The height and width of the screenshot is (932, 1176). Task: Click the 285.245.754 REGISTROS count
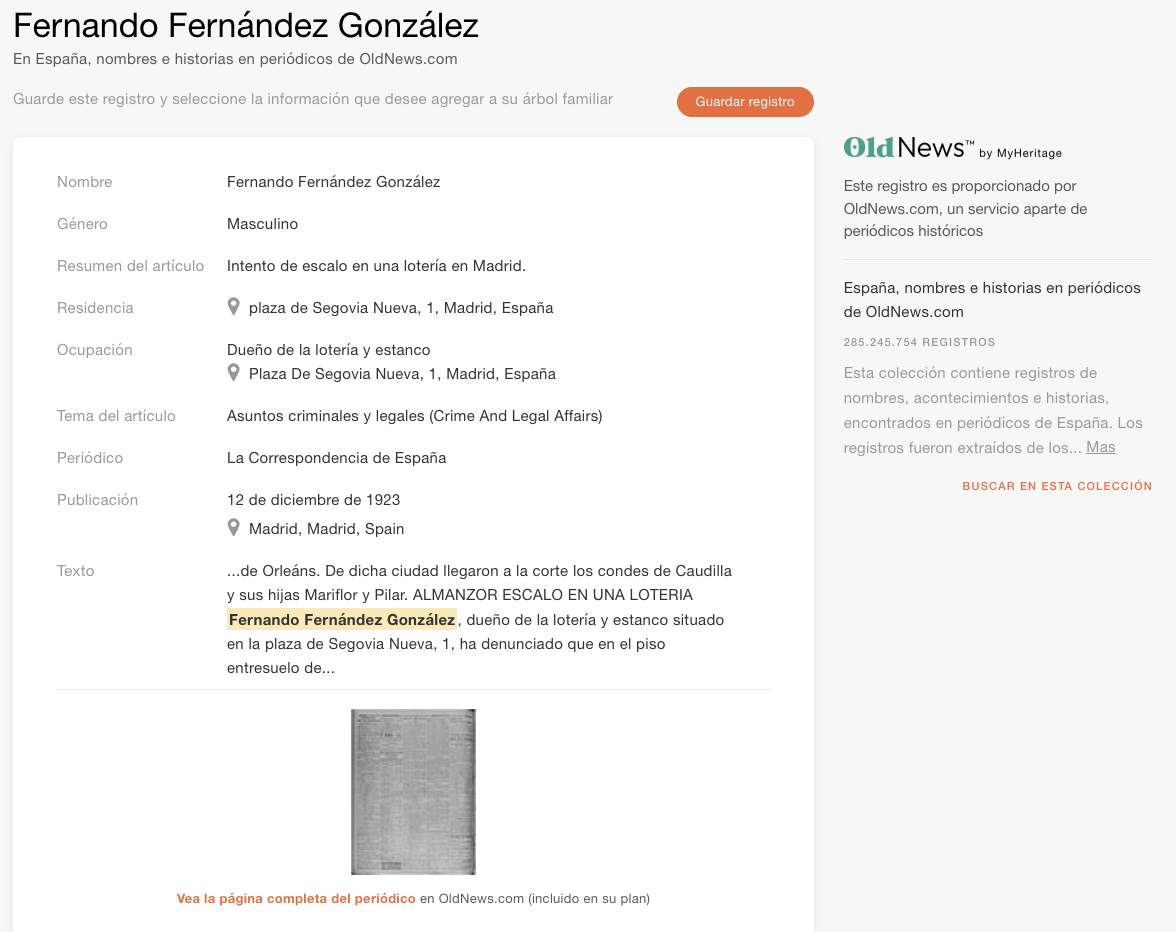(919, 342)
